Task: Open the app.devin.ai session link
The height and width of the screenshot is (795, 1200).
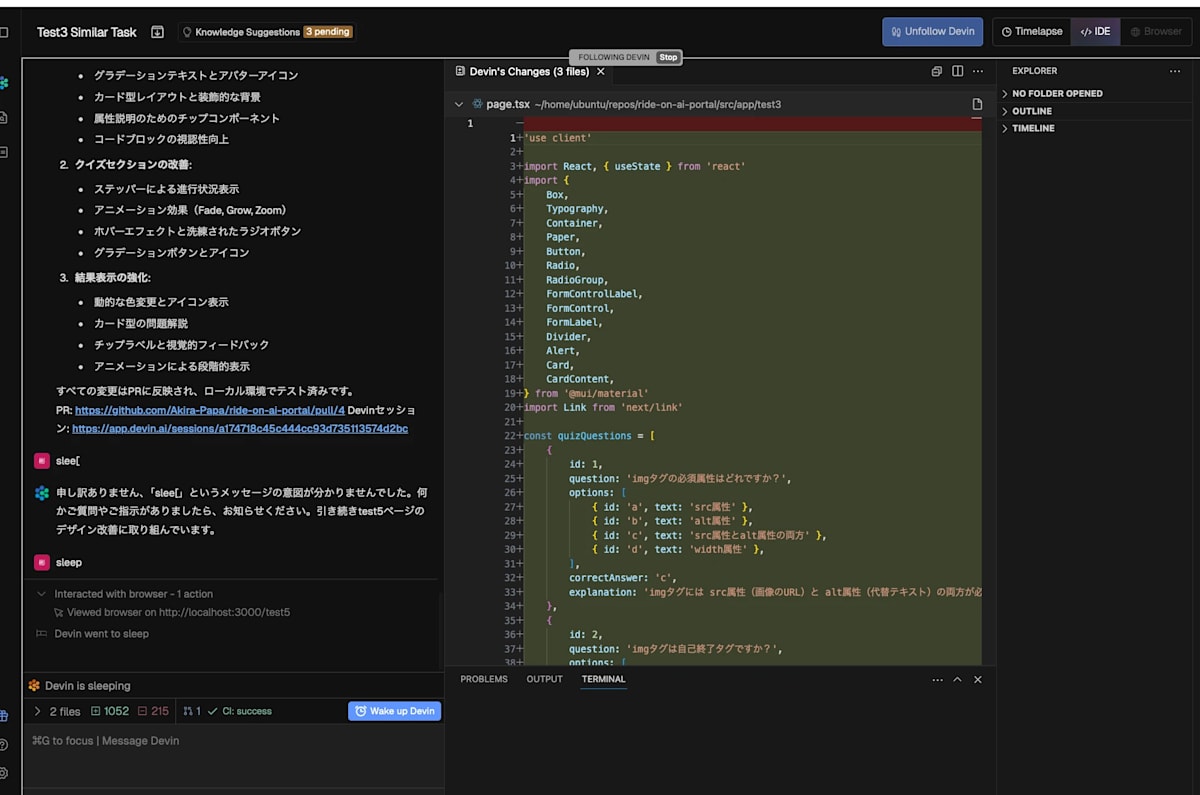Action: tap(240, 429)
